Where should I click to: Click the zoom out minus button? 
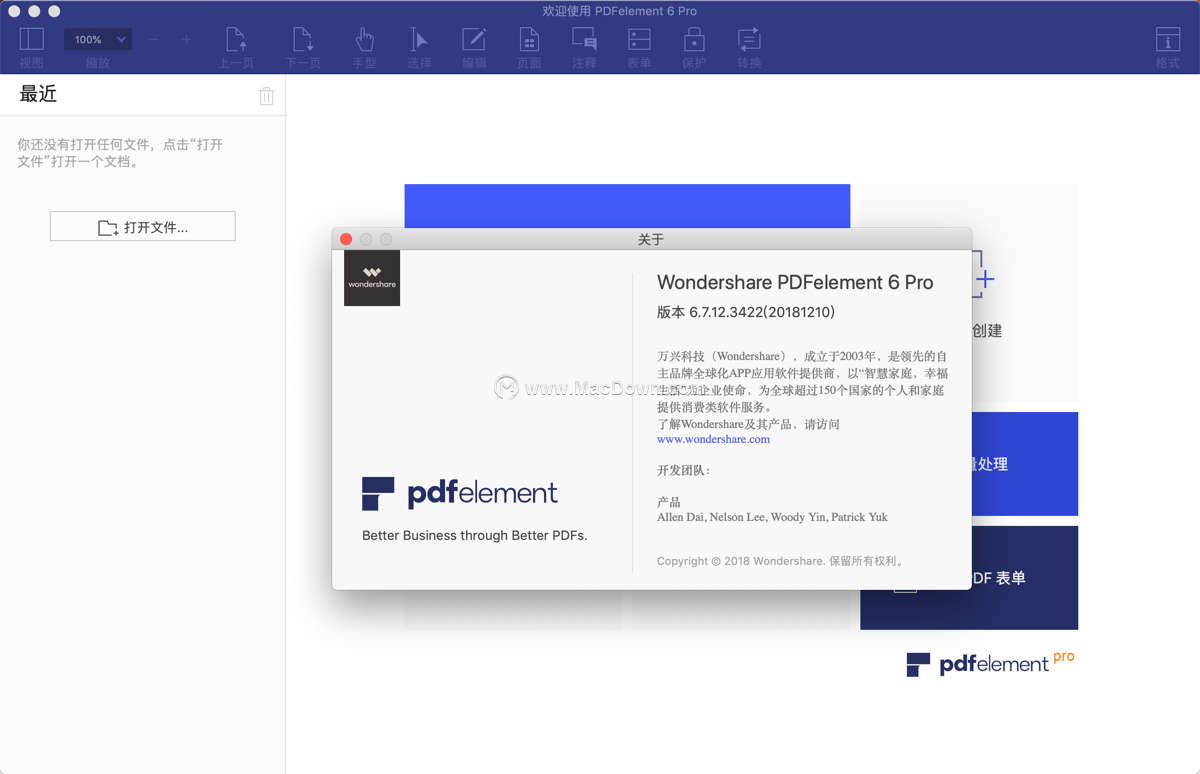(153, 40)
